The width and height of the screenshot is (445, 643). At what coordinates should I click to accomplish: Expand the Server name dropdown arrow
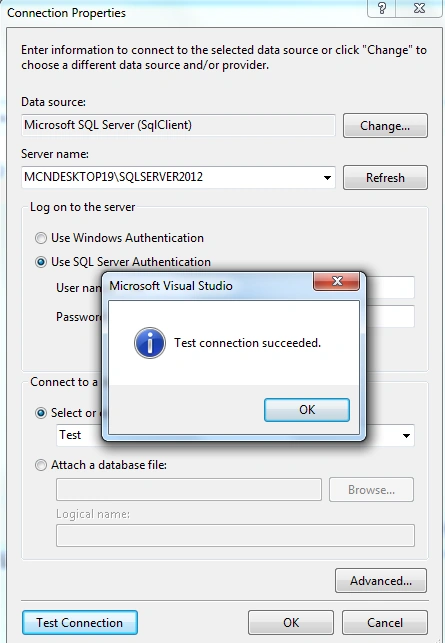click(x=327, y=178)
